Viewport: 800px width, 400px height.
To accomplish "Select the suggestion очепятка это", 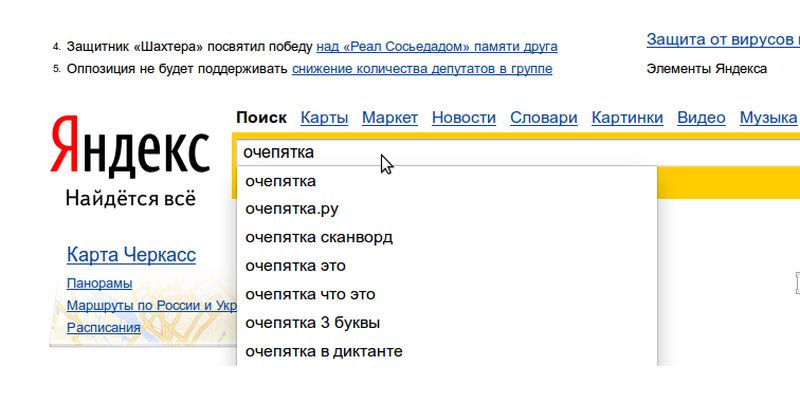I will [447, 266].
